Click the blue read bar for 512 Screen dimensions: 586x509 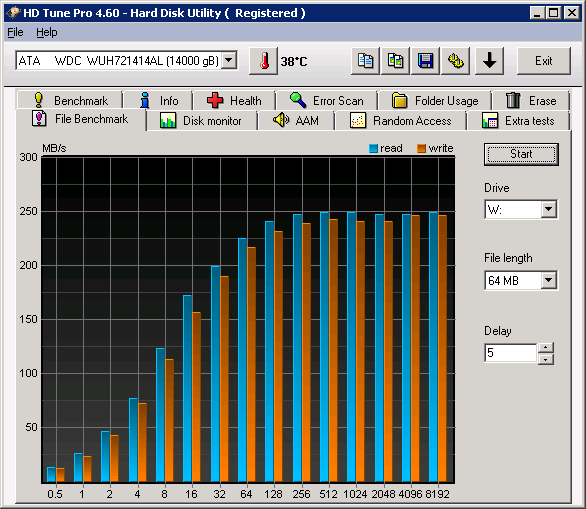(324, 347)
